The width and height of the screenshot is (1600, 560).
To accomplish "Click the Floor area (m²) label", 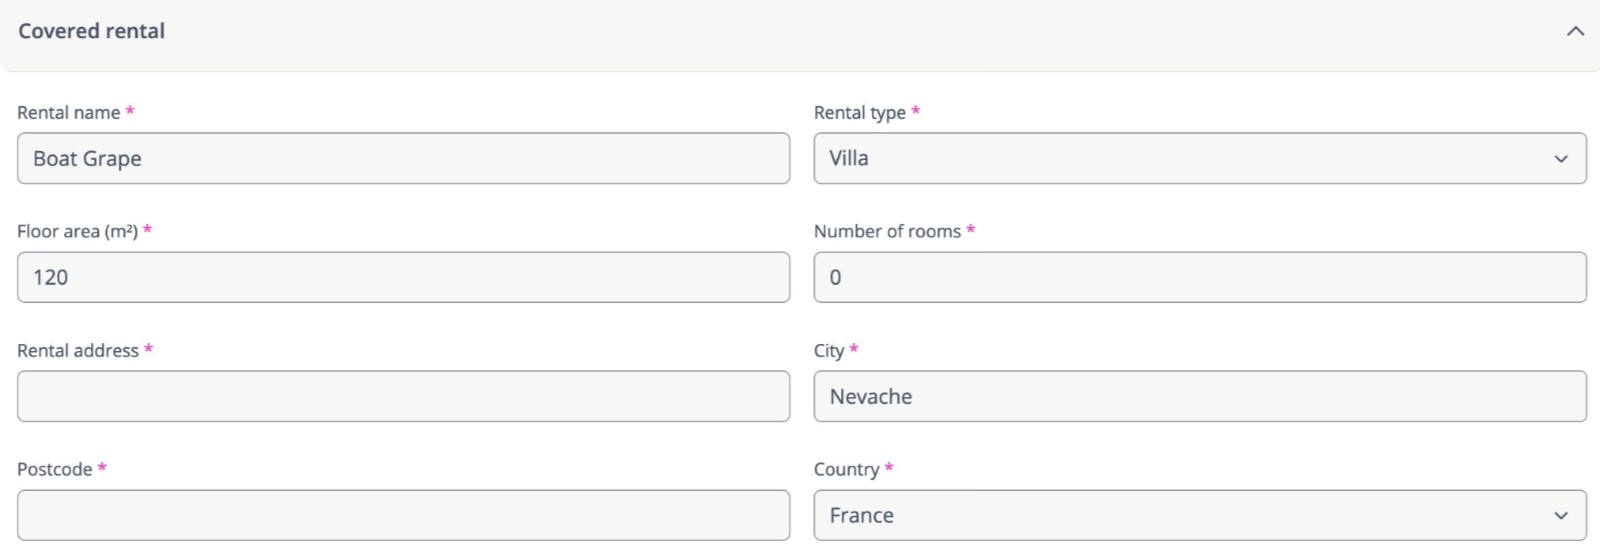I will 77,231.
